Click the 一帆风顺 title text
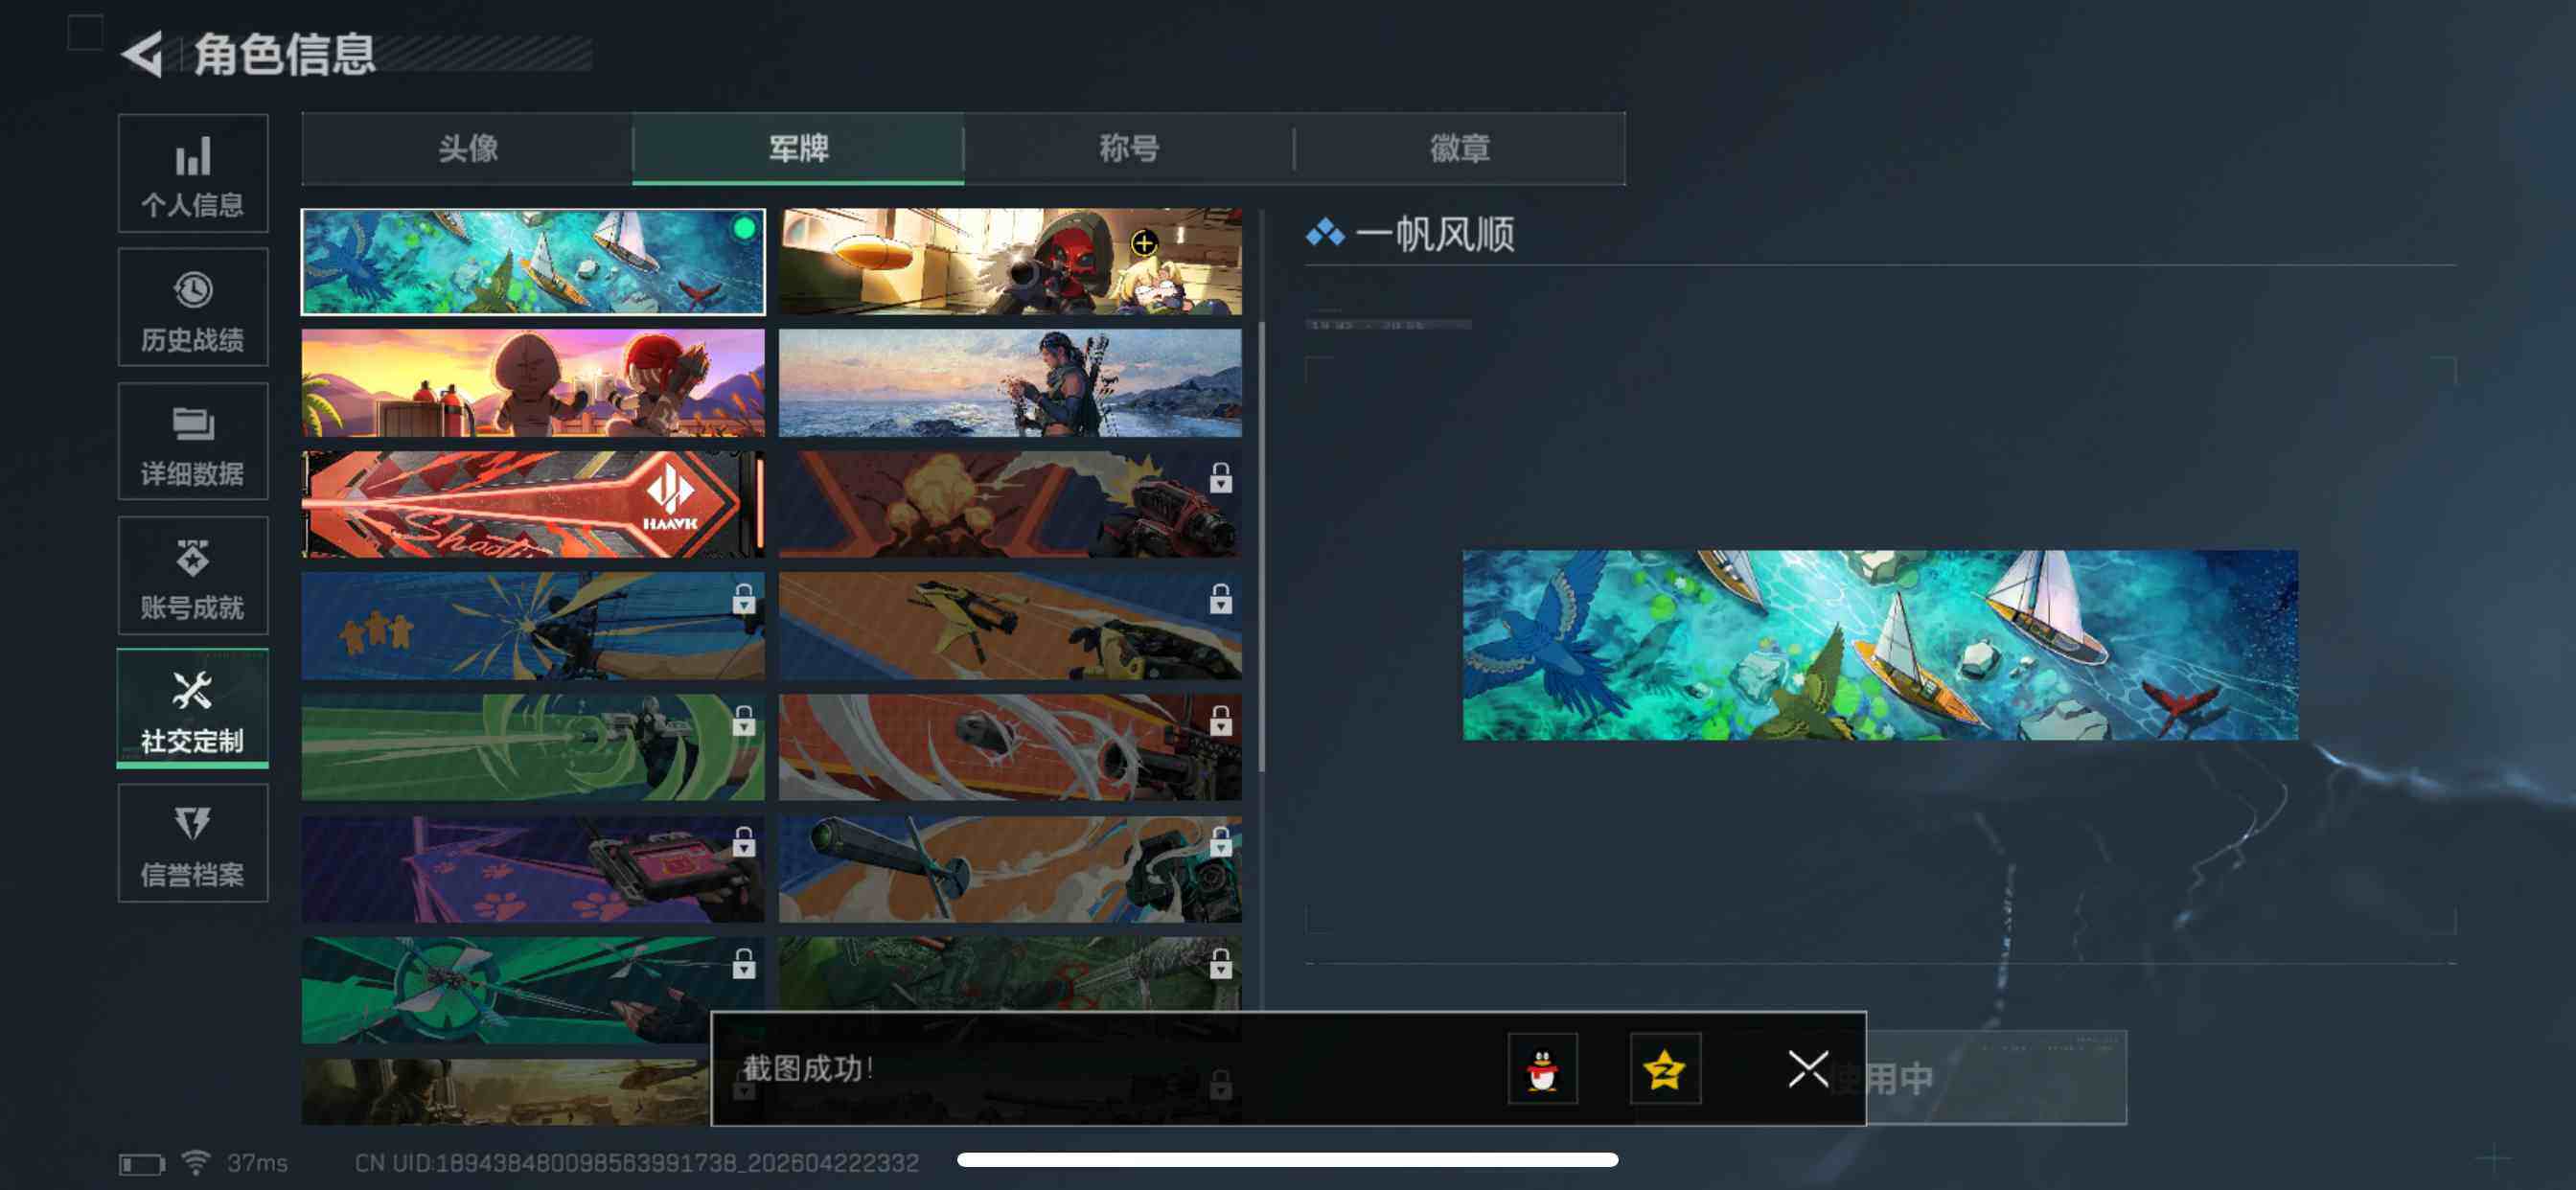The image size is (2576, 1190). tap(1434, 235)
